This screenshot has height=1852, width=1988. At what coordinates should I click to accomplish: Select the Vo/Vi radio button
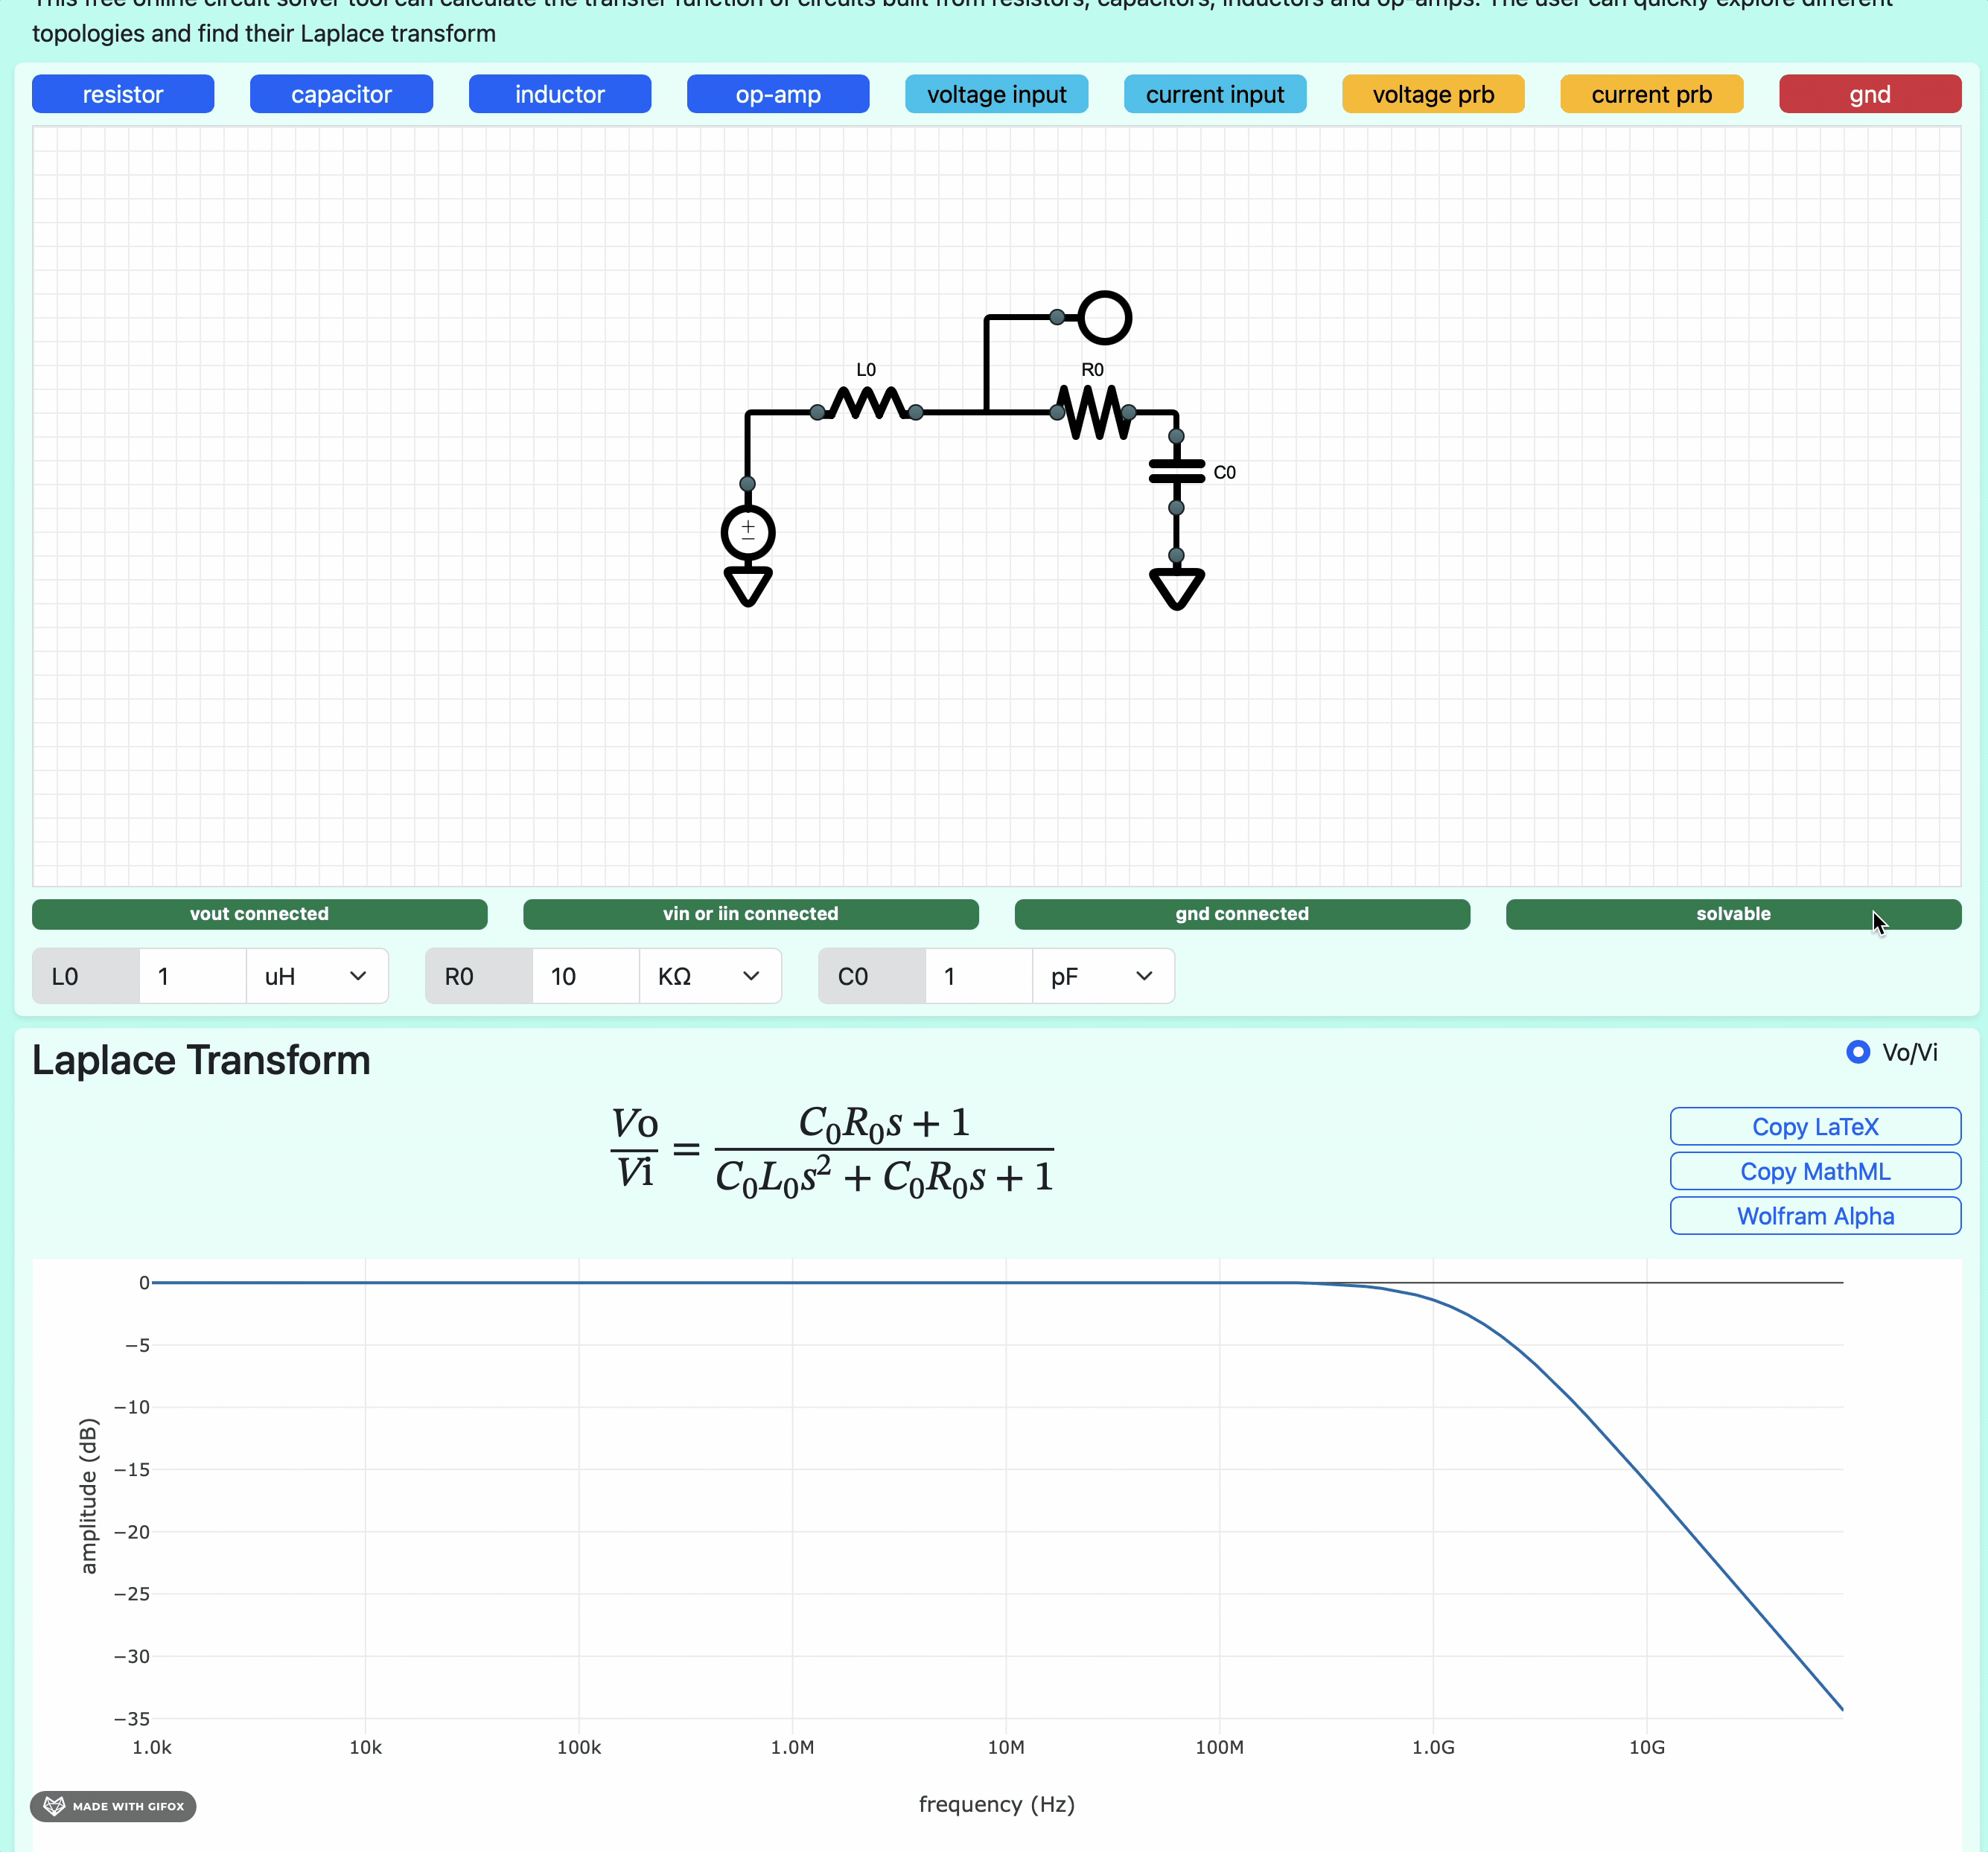tap(1857, 1052)
